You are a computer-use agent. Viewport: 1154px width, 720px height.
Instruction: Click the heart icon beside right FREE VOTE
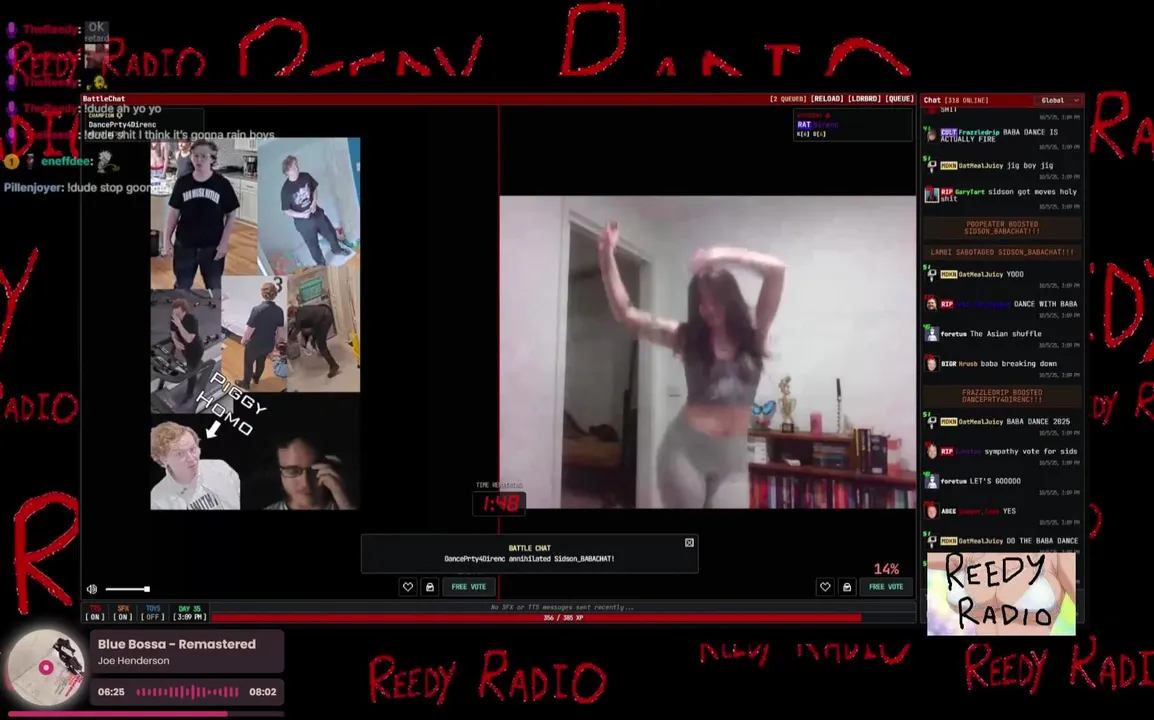825,587
